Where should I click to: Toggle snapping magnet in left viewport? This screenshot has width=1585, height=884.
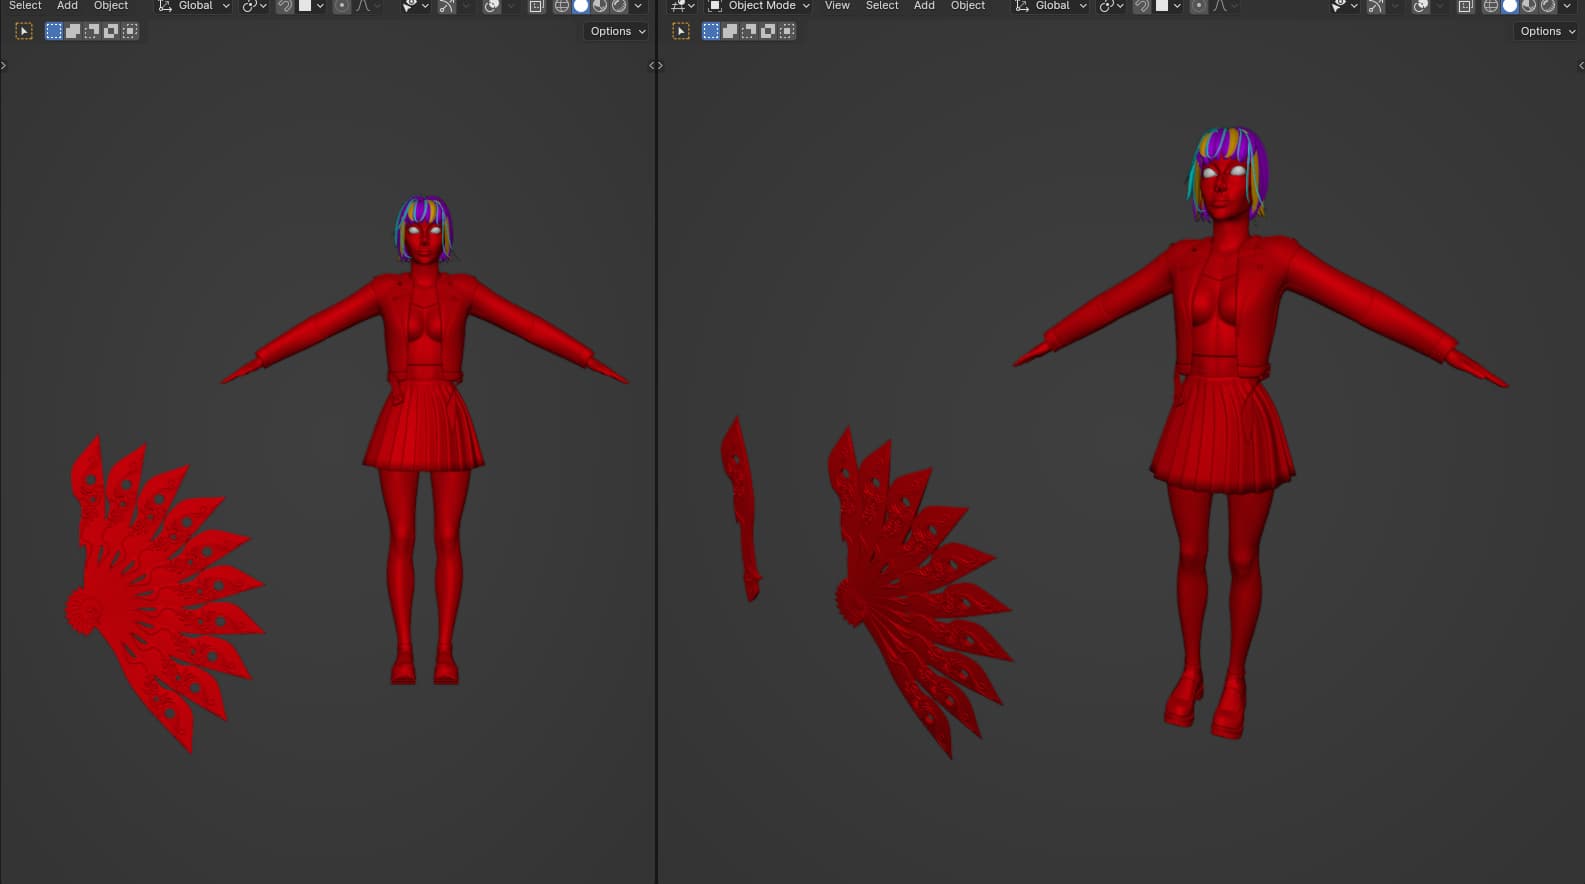point(285,6)
